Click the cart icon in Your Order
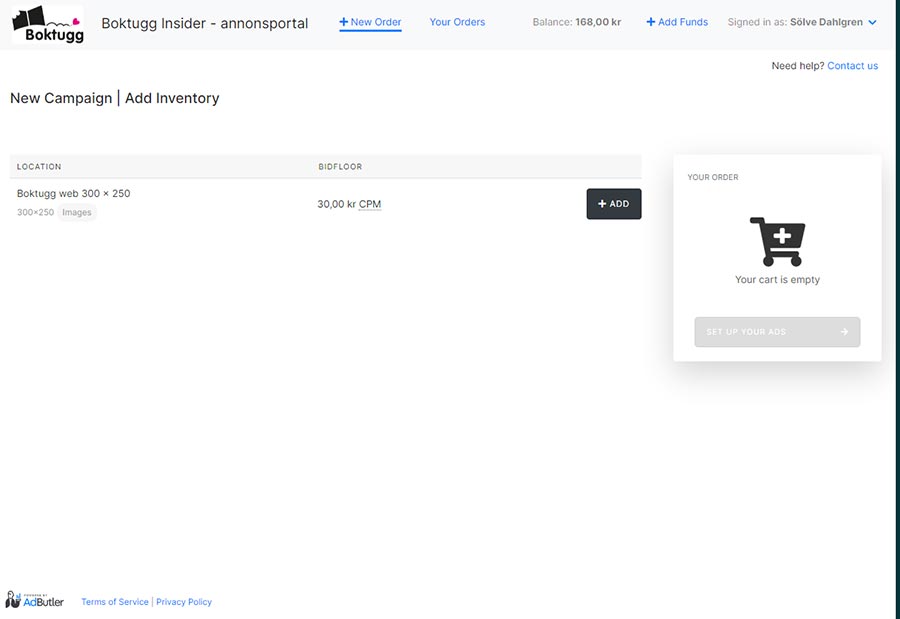Image resolution: width=900 pixels, height=619 pixels. 777,242
